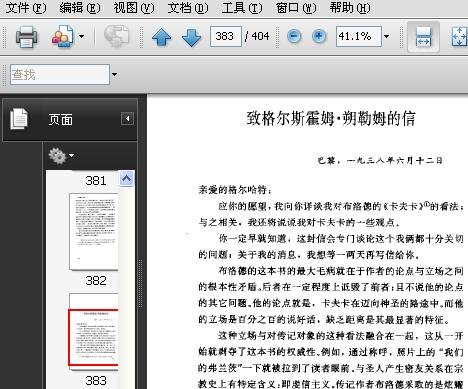Open the Pages panel gear options menu

pos(61,156)
